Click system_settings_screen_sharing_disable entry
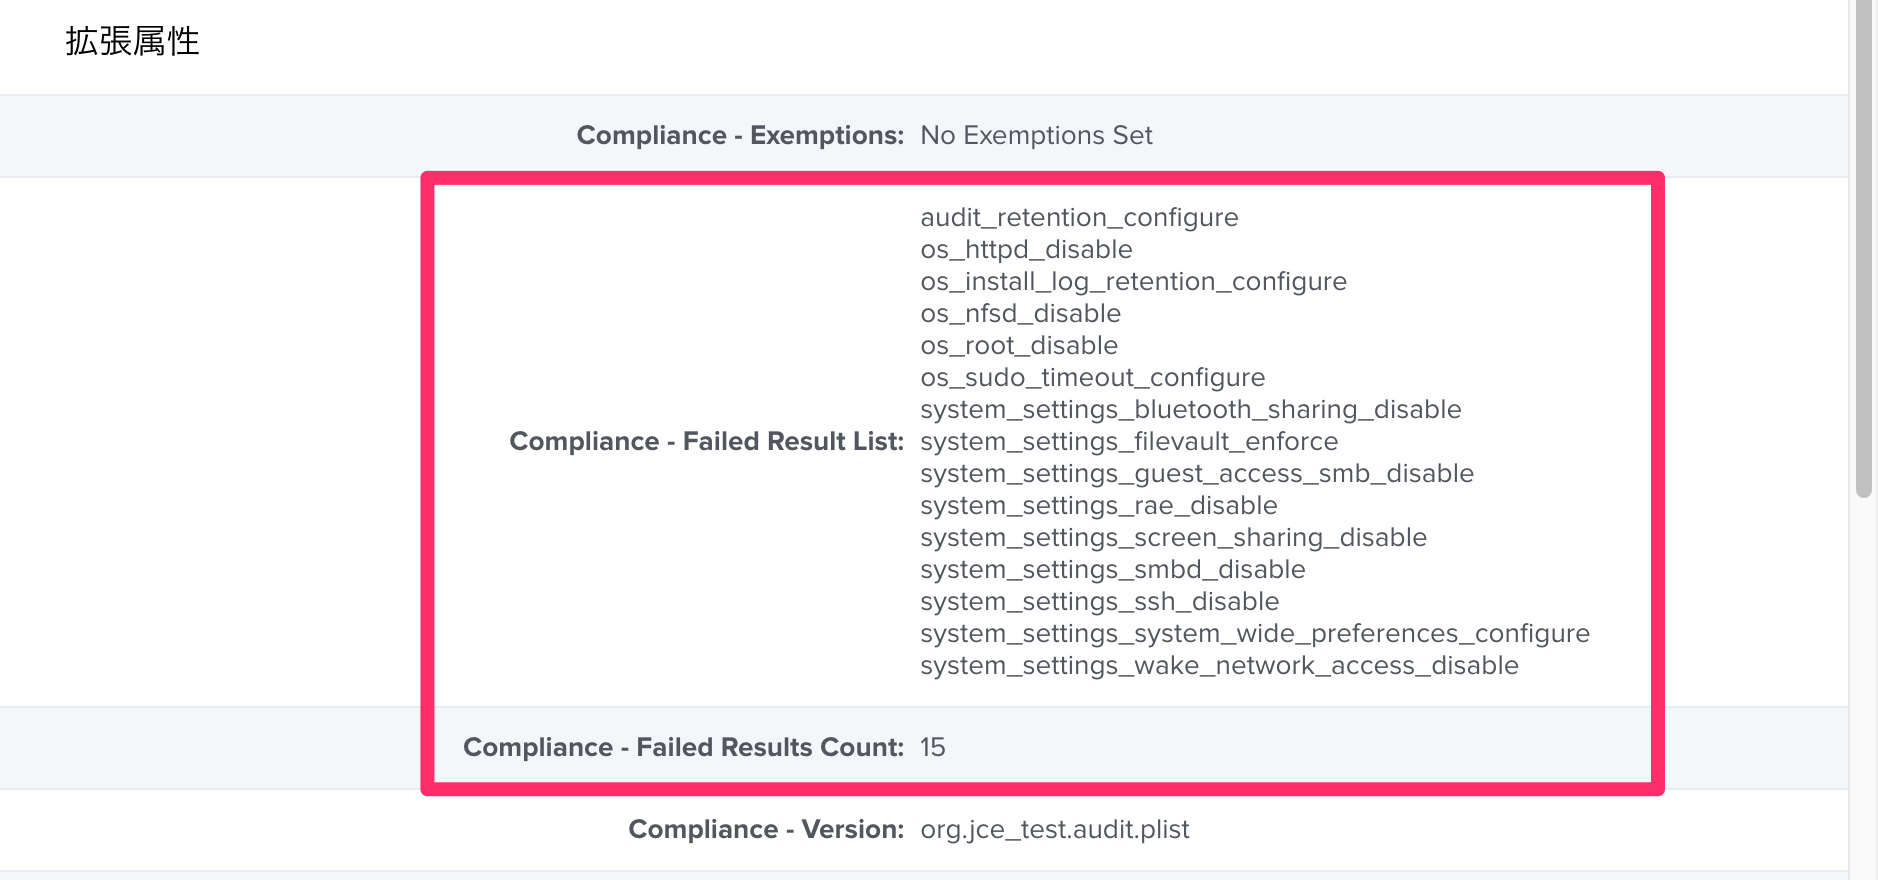 coord(1173,538)
